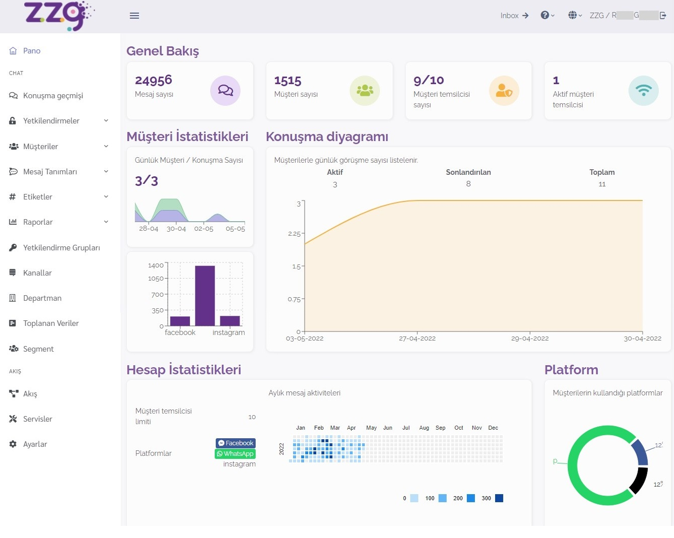Expand the Raporlar chevron
Image resolution: width=674 pixels, height=538 pixels.
106,222
